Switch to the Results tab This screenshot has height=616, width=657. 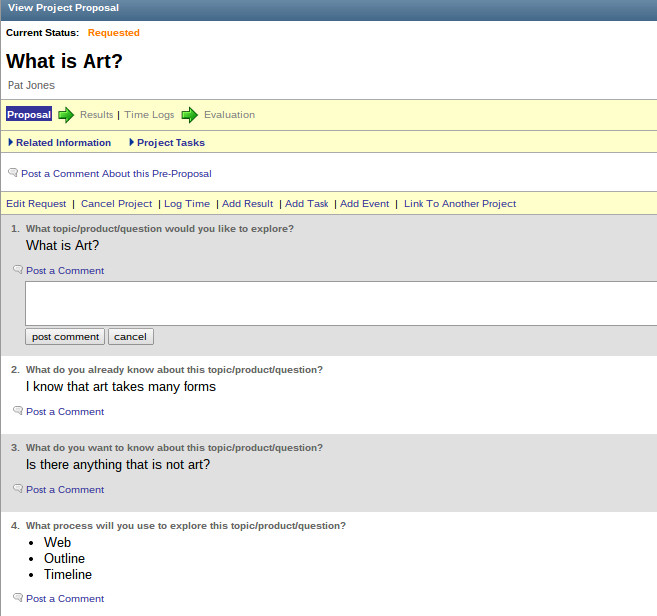click(x=96, y=115)
